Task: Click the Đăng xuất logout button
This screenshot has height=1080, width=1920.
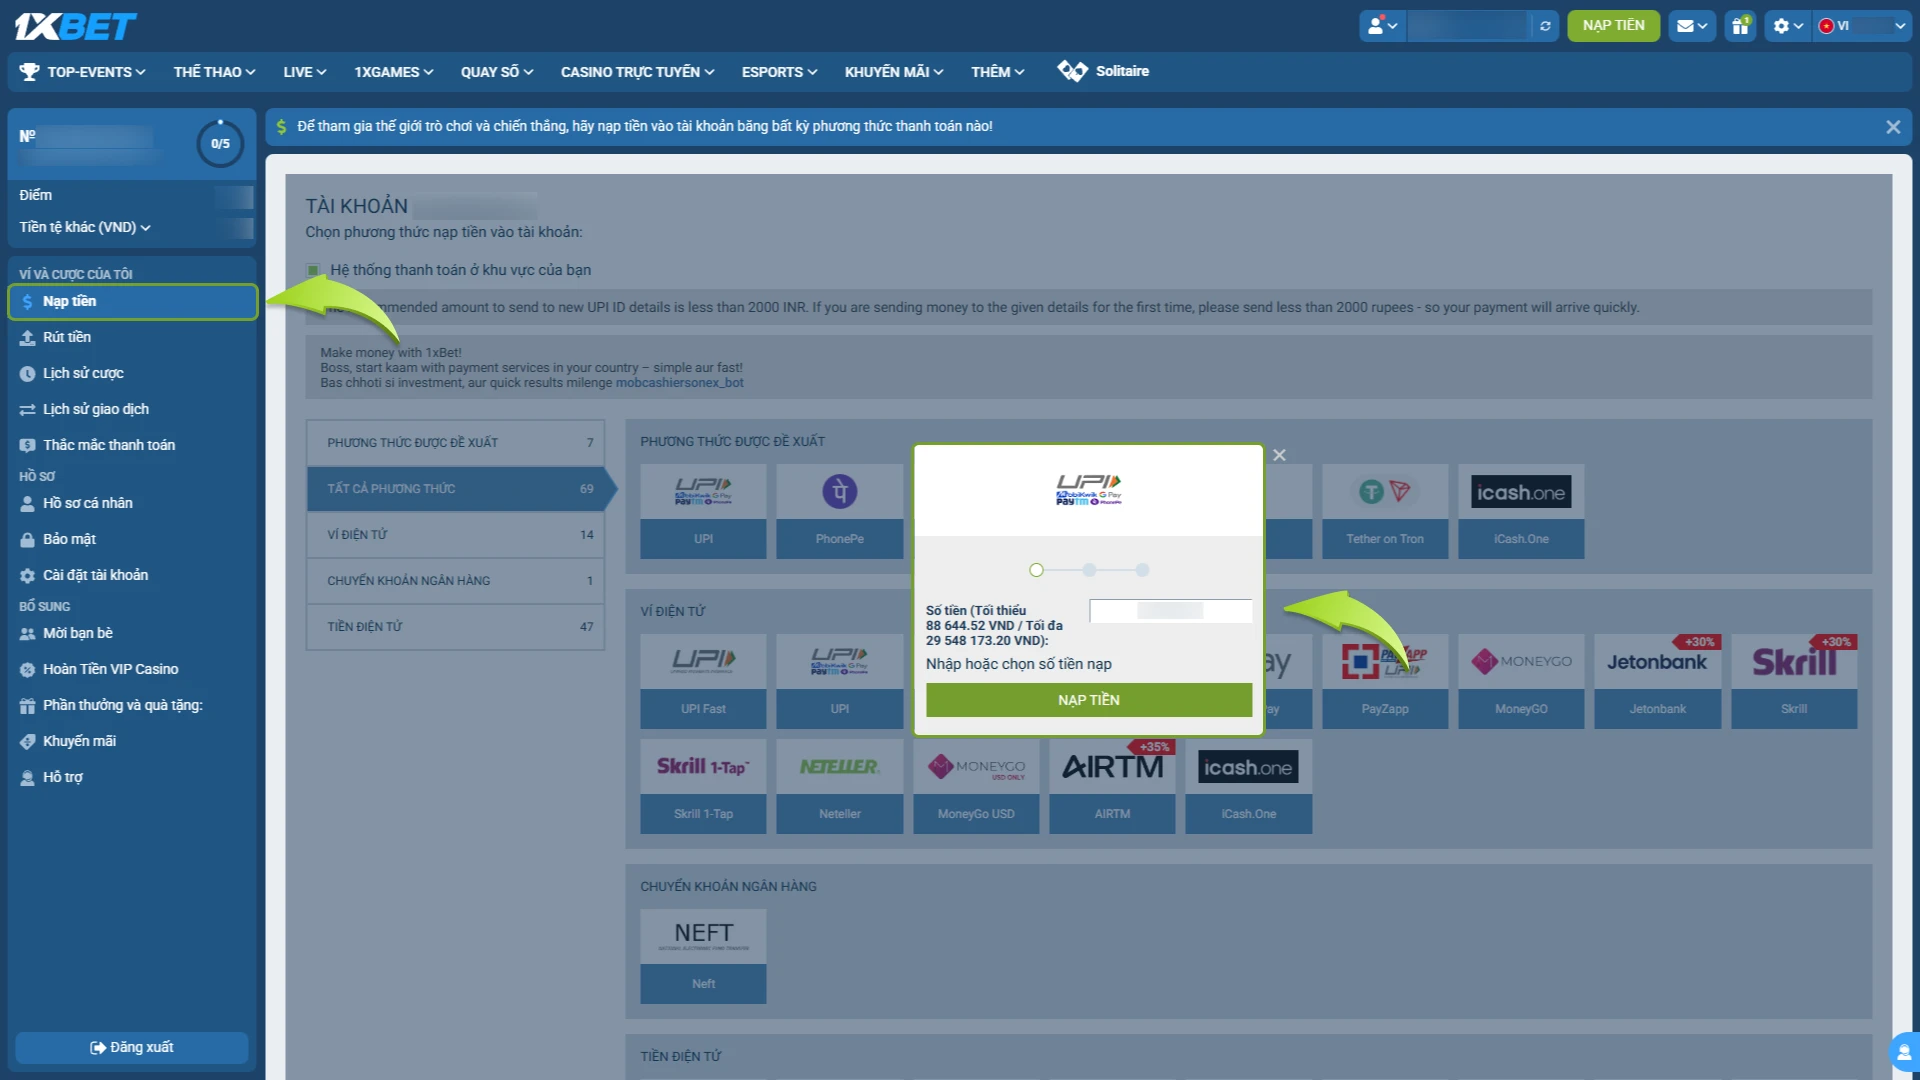Action: click(132, 1048)
